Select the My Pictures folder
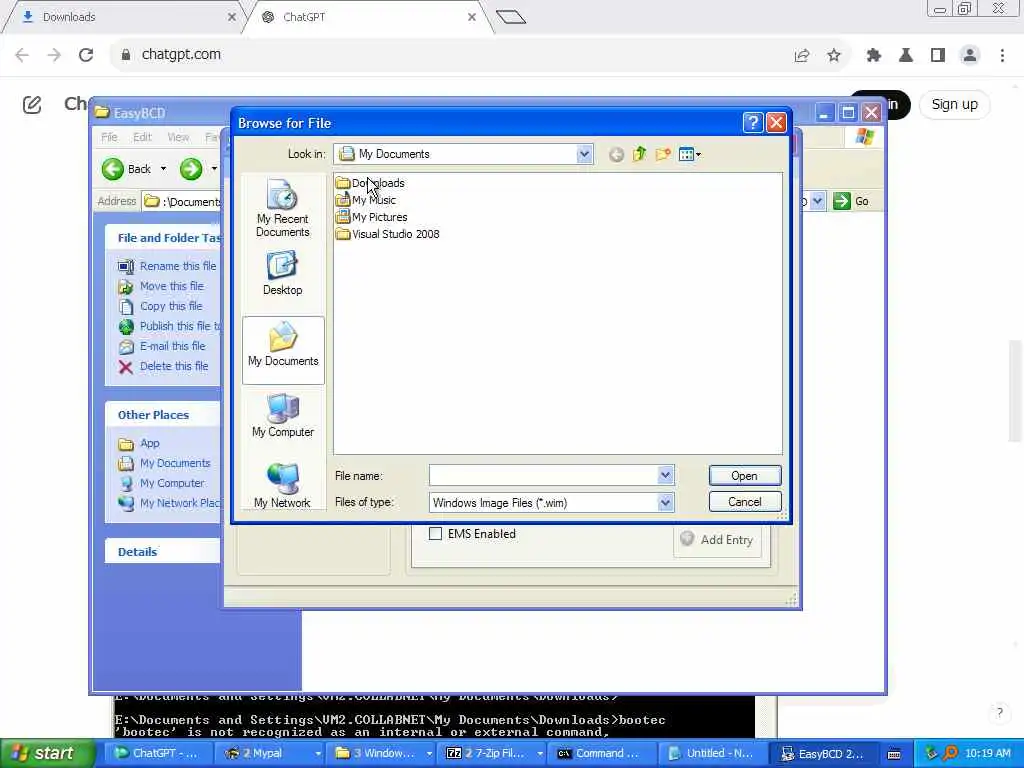 [x=372, y=217]
